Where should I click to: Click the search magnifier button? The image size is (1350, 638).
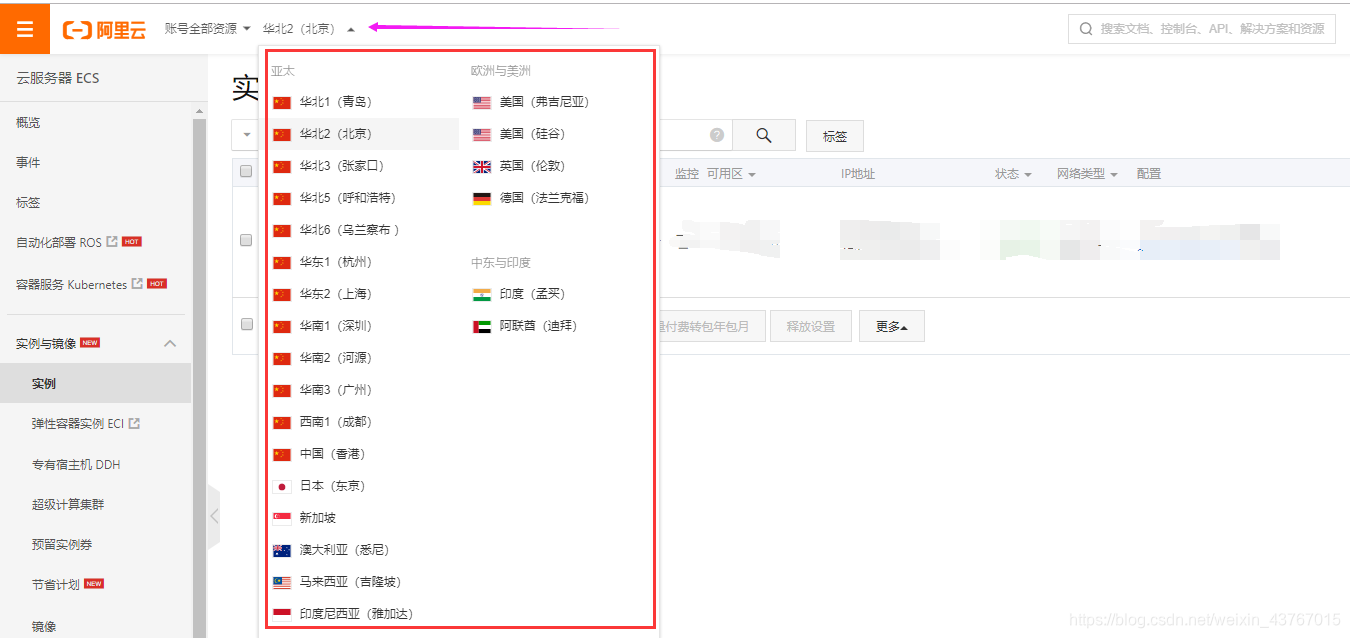click(x=764, y=135)
